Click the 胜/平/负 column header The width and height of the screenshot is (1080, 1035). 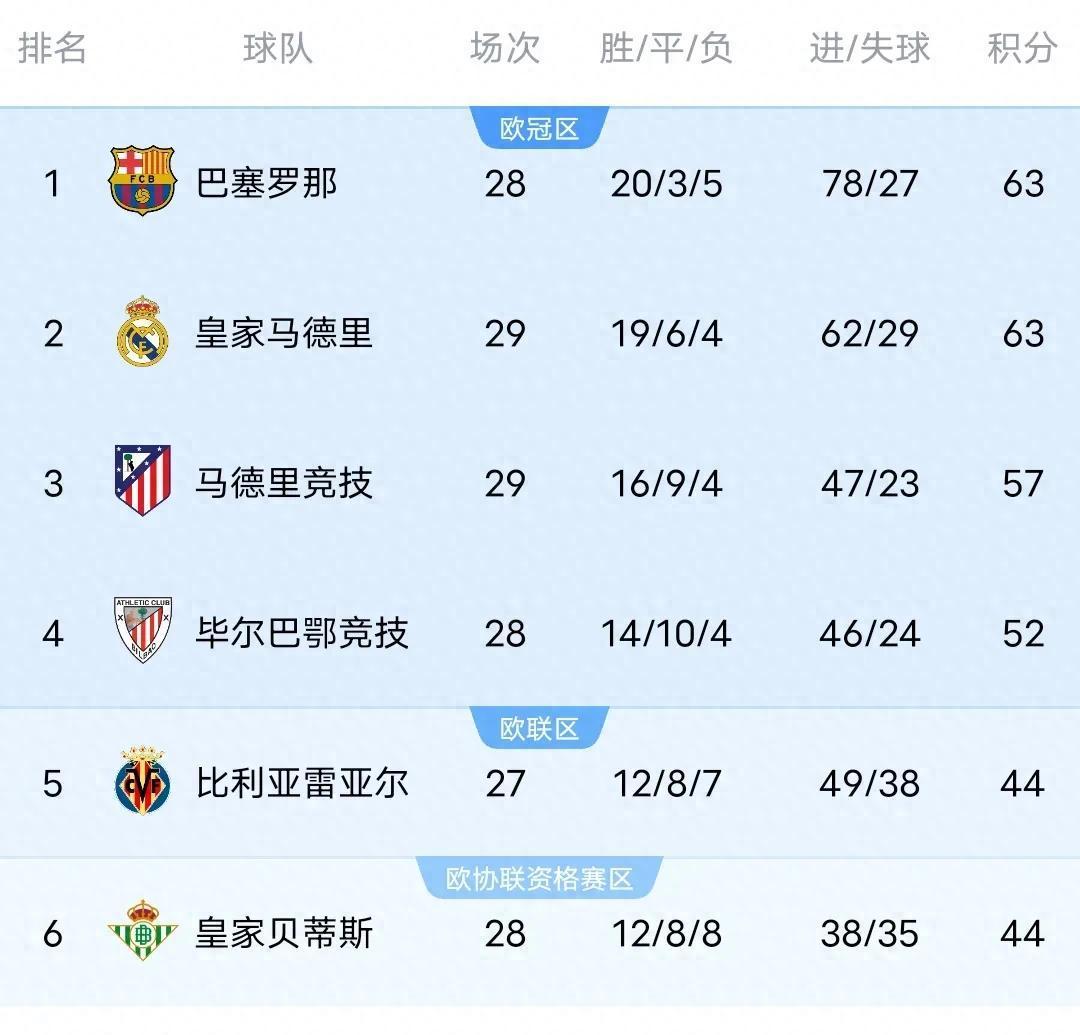pyautogui.click(x=666, y=48)
